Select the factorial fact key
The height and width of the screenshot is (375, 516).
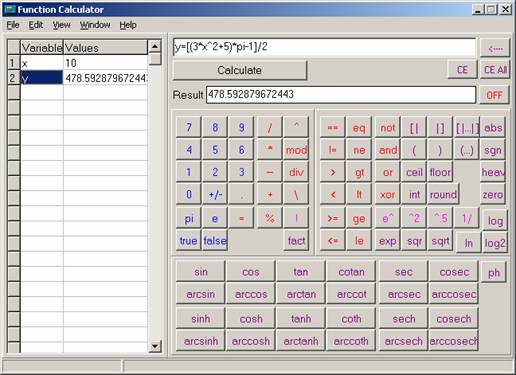[x=296, y=241]
